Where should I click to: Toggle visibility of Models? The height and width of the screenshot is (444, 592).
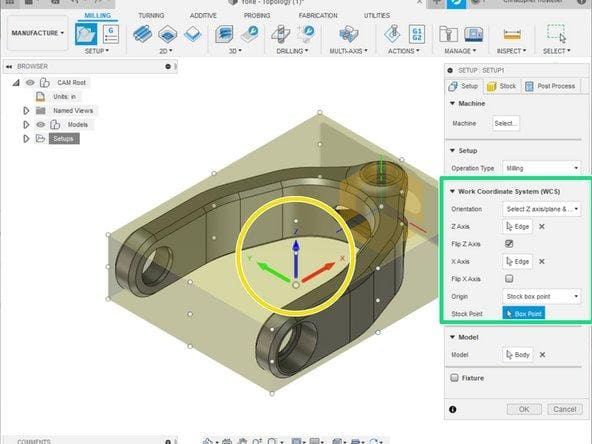point(40,124)
